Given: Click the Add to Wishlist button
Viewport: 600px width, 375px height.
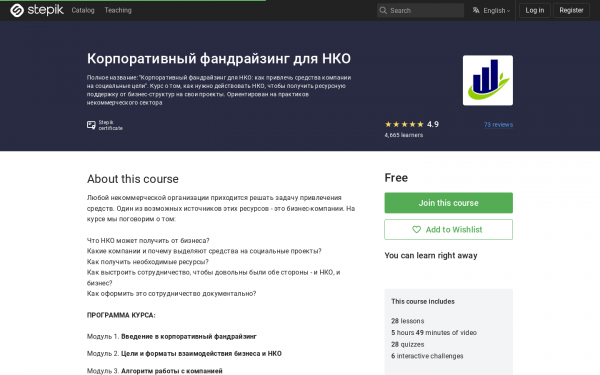Looking at the screenshot, I should point(448,230).
